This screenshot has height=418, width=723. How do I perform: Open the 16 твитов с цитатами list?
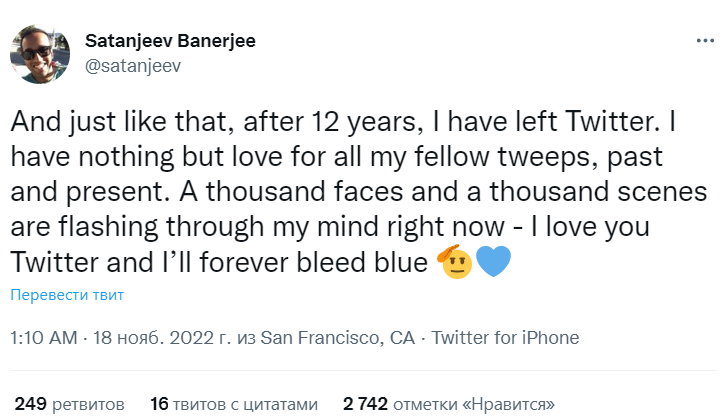pyautogui.click(x=234, y=404)
